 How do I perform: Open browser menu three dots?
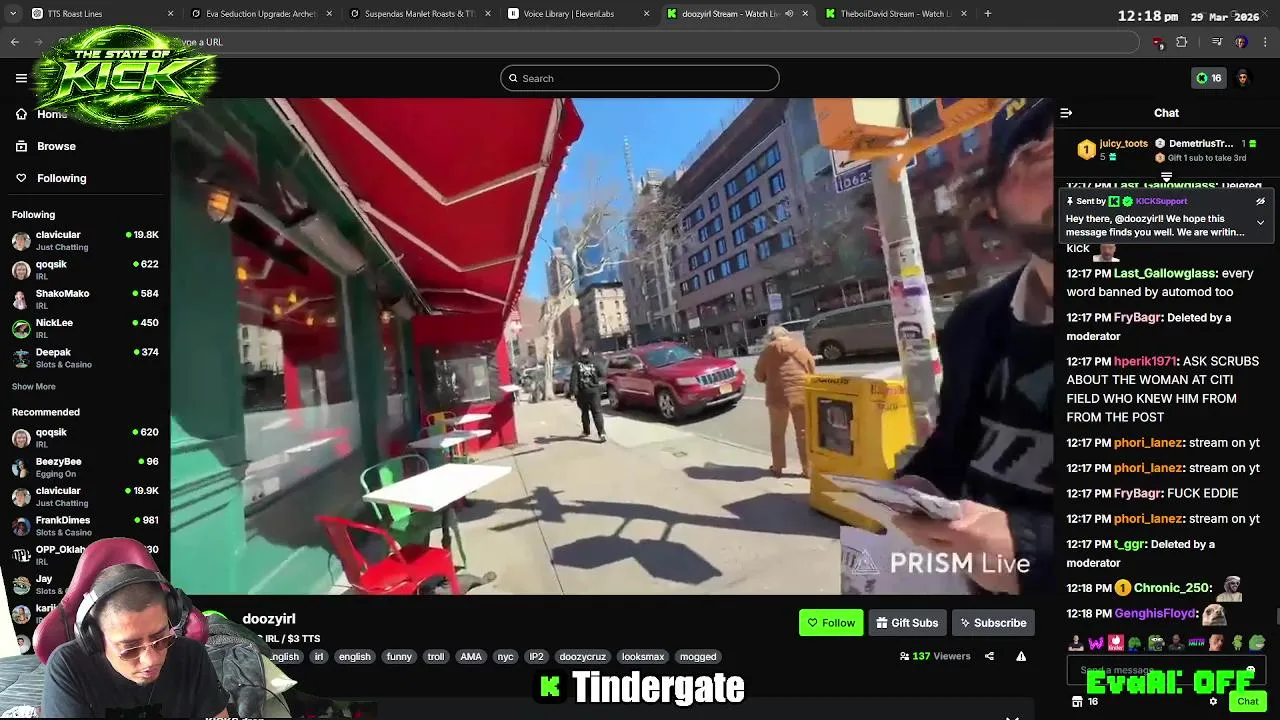coord(1265,42)
